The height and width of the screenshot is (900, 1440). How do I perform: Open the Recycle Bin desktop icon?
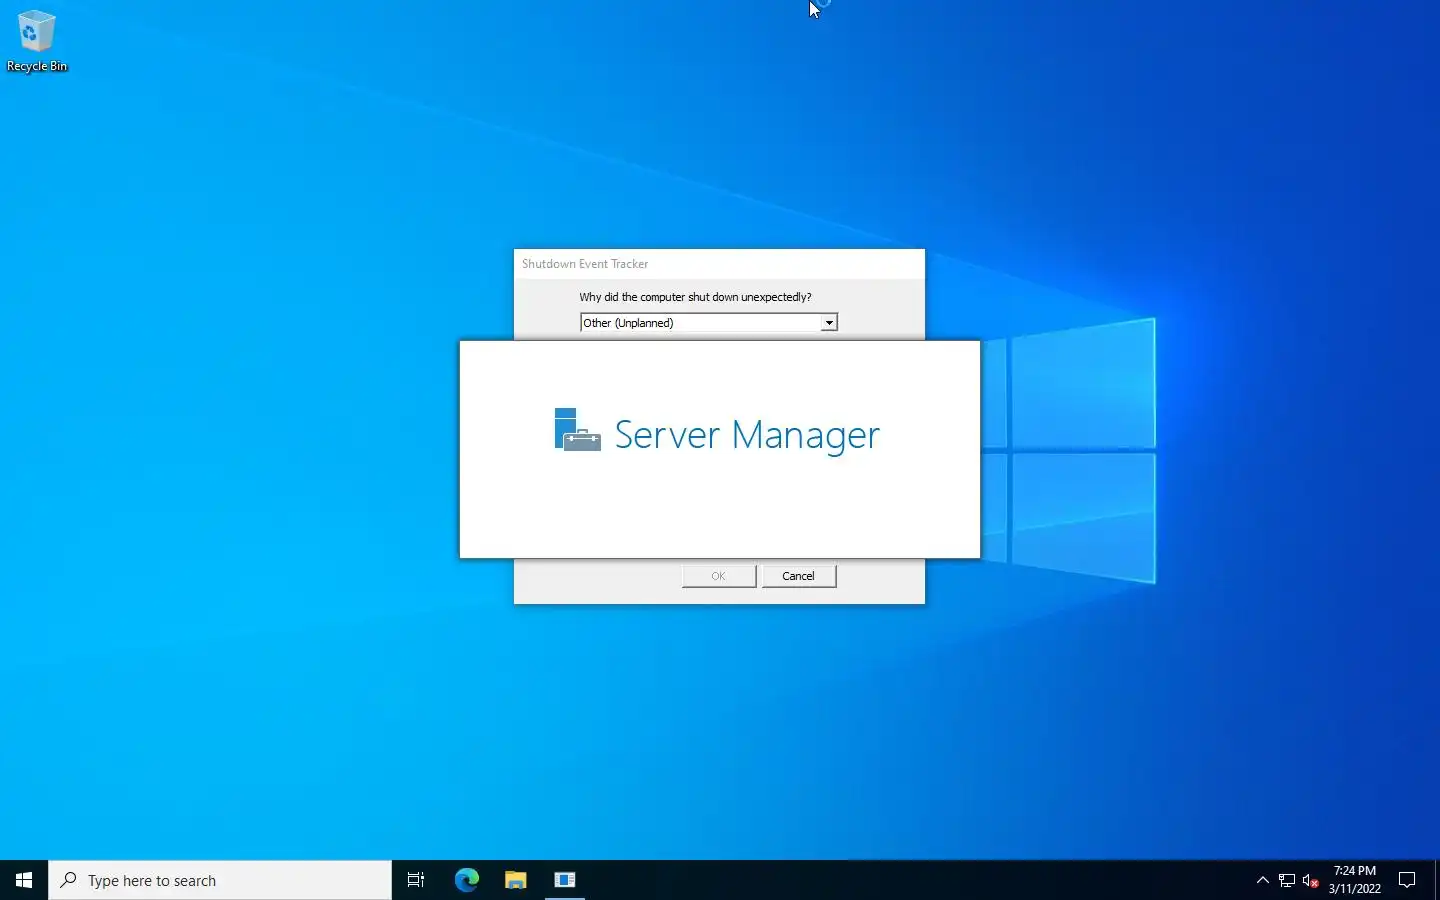pos(37,42)
